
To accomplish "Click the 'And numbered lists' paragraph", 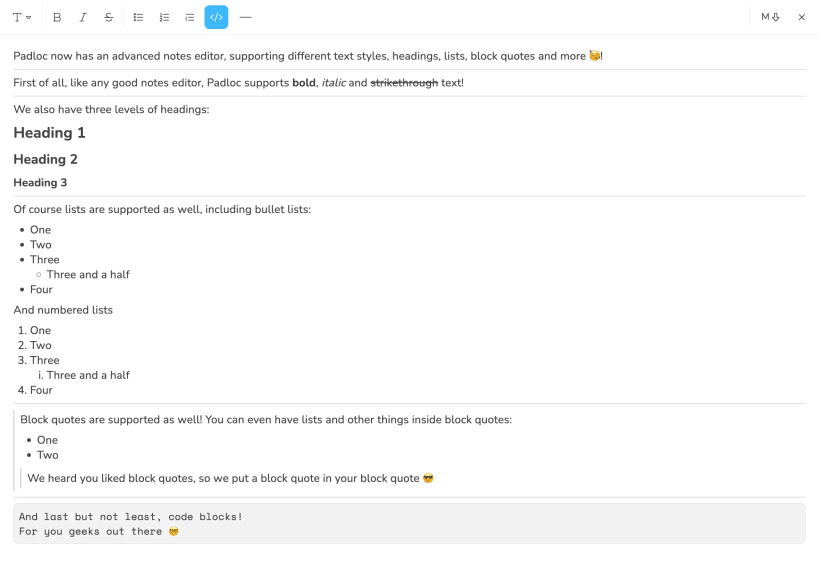I will pos(63,310).
